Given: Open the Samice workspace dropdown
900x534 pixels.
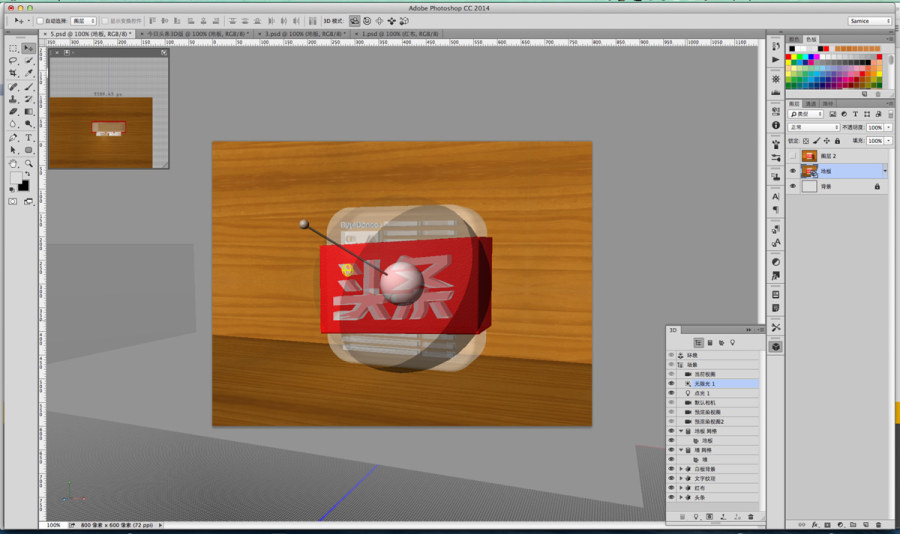Looking at the screenshot, I should click(x=870, y=21).
